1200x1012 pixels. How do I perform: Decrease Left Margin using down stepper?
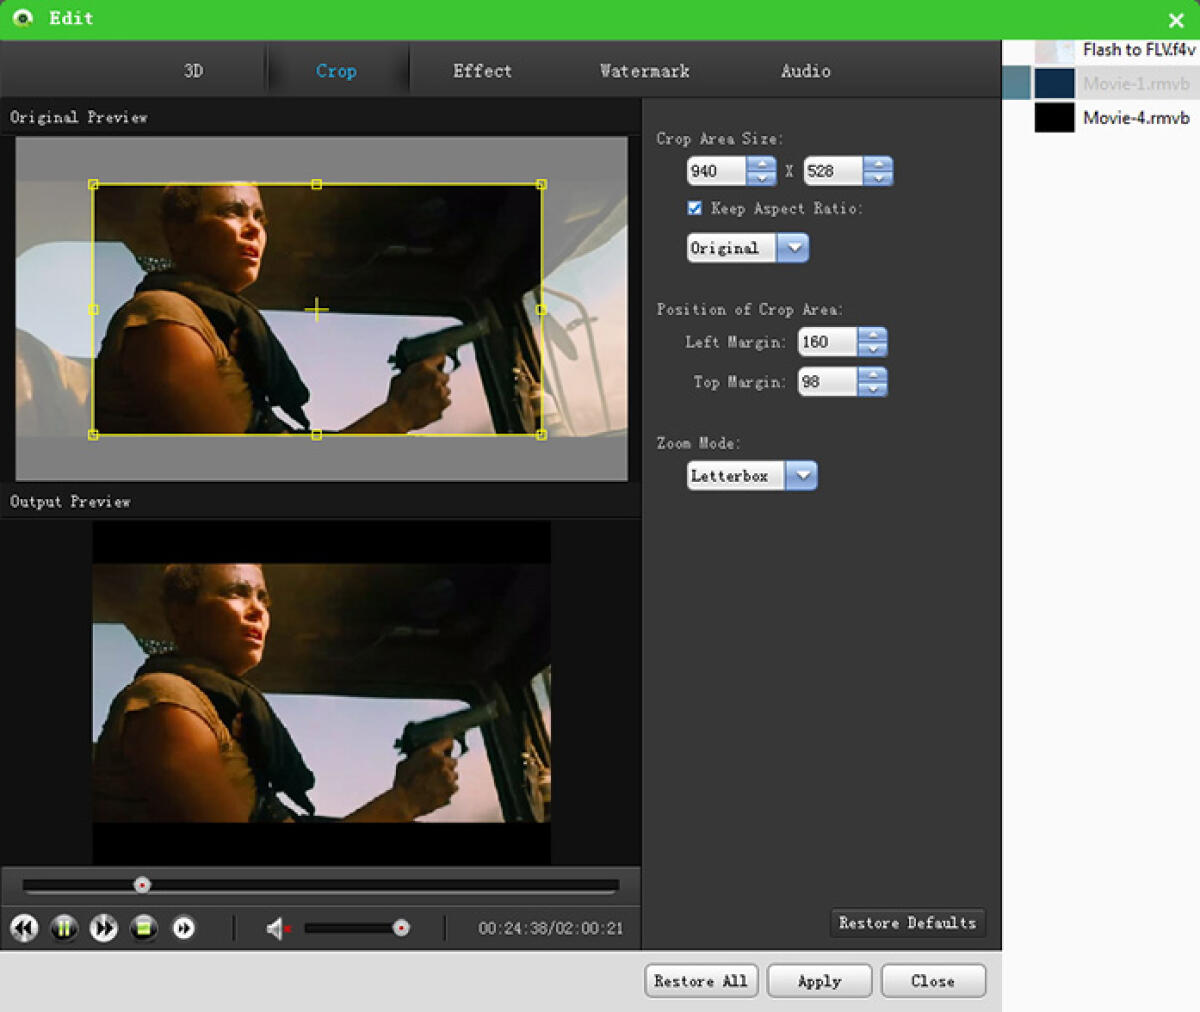(872, 348)
